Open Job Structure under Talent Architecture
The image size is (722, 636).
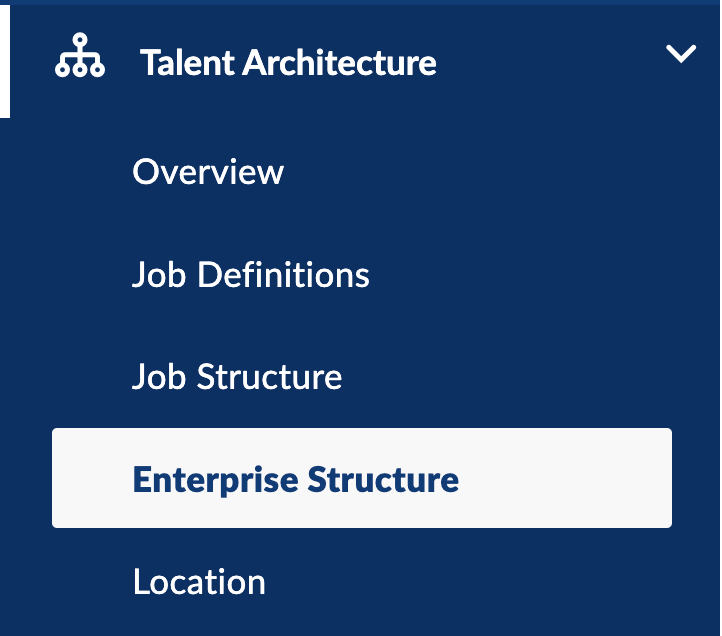pyautogui.click(x=237, y=377)
